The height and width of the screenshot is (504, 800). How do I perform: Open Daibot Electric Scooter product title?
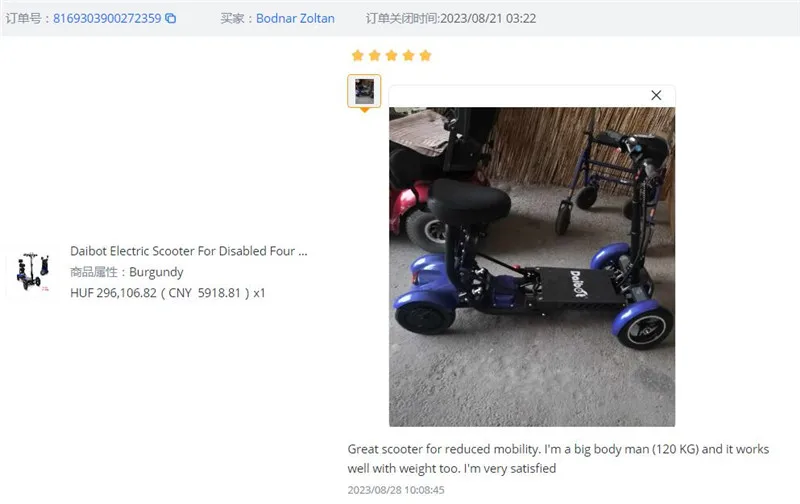[189, 251]
